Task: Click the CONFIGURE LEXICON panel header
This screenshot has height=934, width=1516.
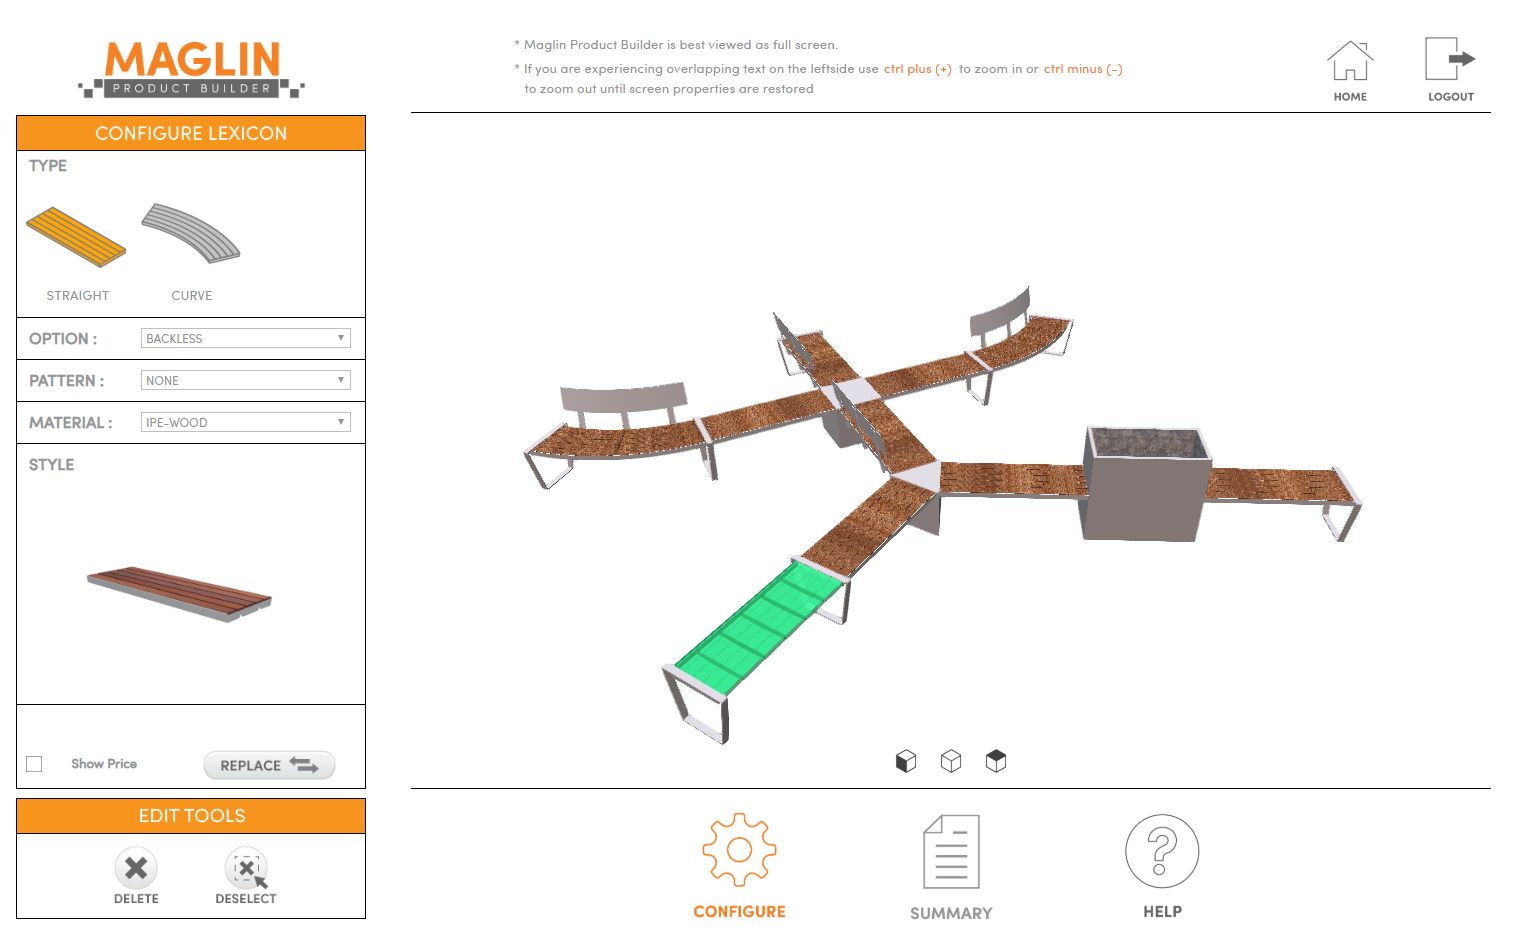Action: pos(191,133)
